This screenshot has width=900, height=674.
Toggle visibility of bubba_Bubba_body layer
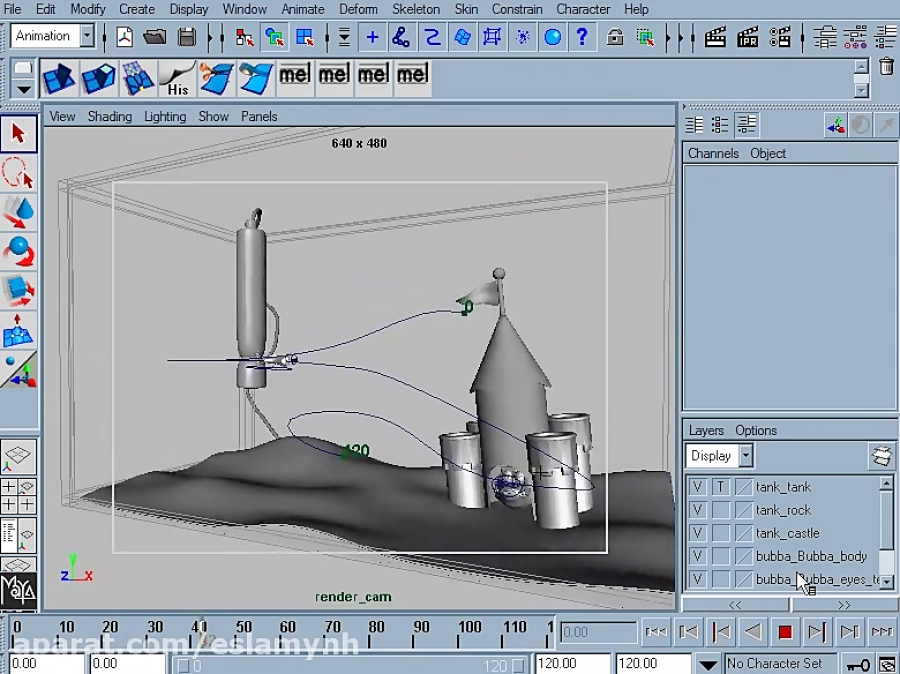[x=697, y=556]
